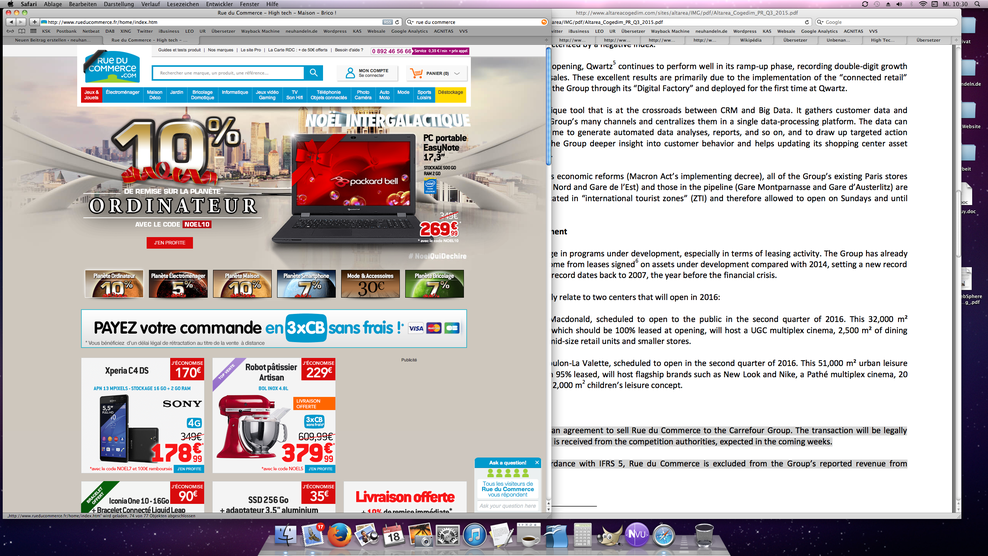988x556 pixels.
Task: Open TextEdit pen-and-paper Dock icon
Action: [502, 536]
